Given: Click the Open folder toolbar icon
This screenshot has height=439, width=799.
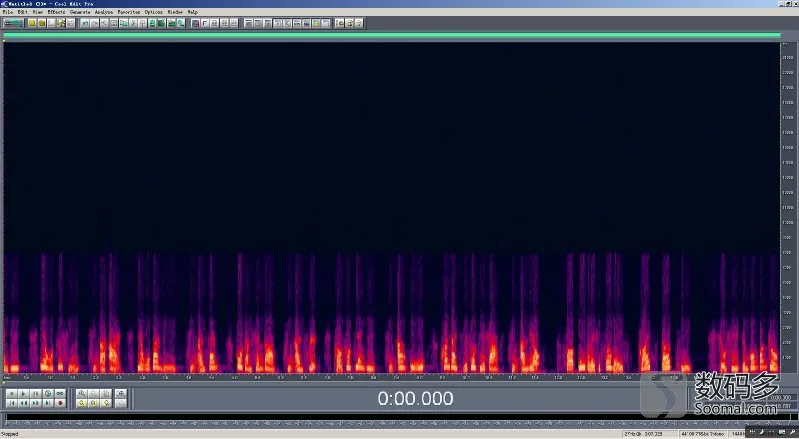Looking at the screenshot, I should coord(42,23).
